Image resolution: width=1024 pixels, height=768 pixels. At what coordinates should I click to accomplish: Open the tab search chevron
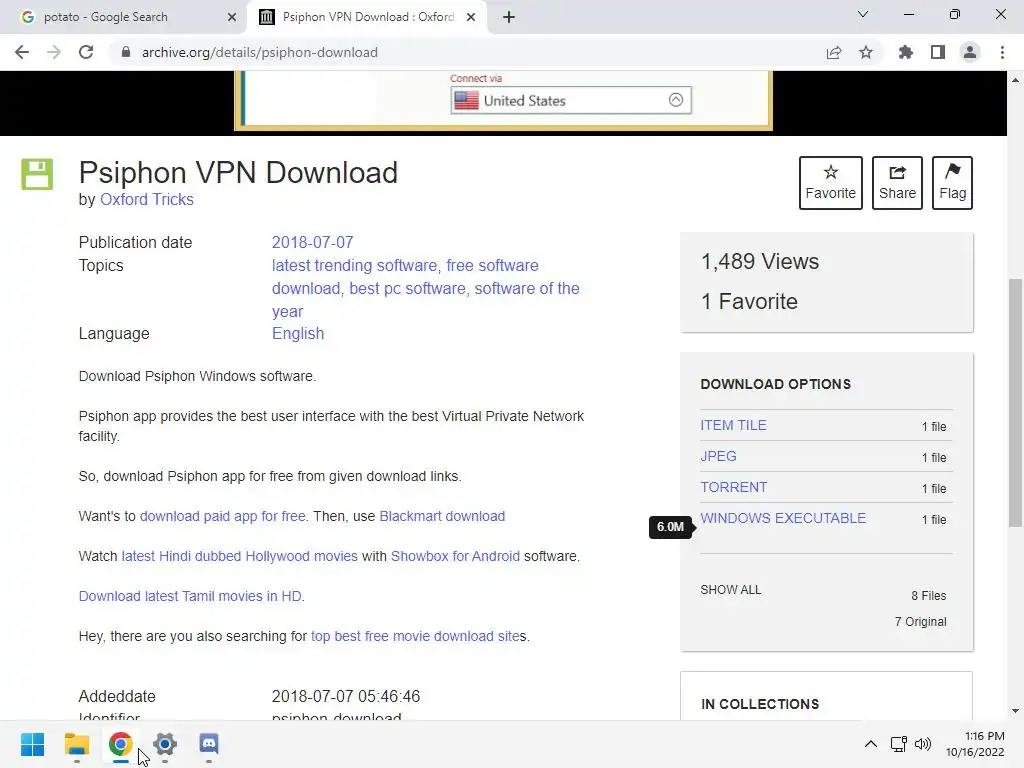point(863,14)
